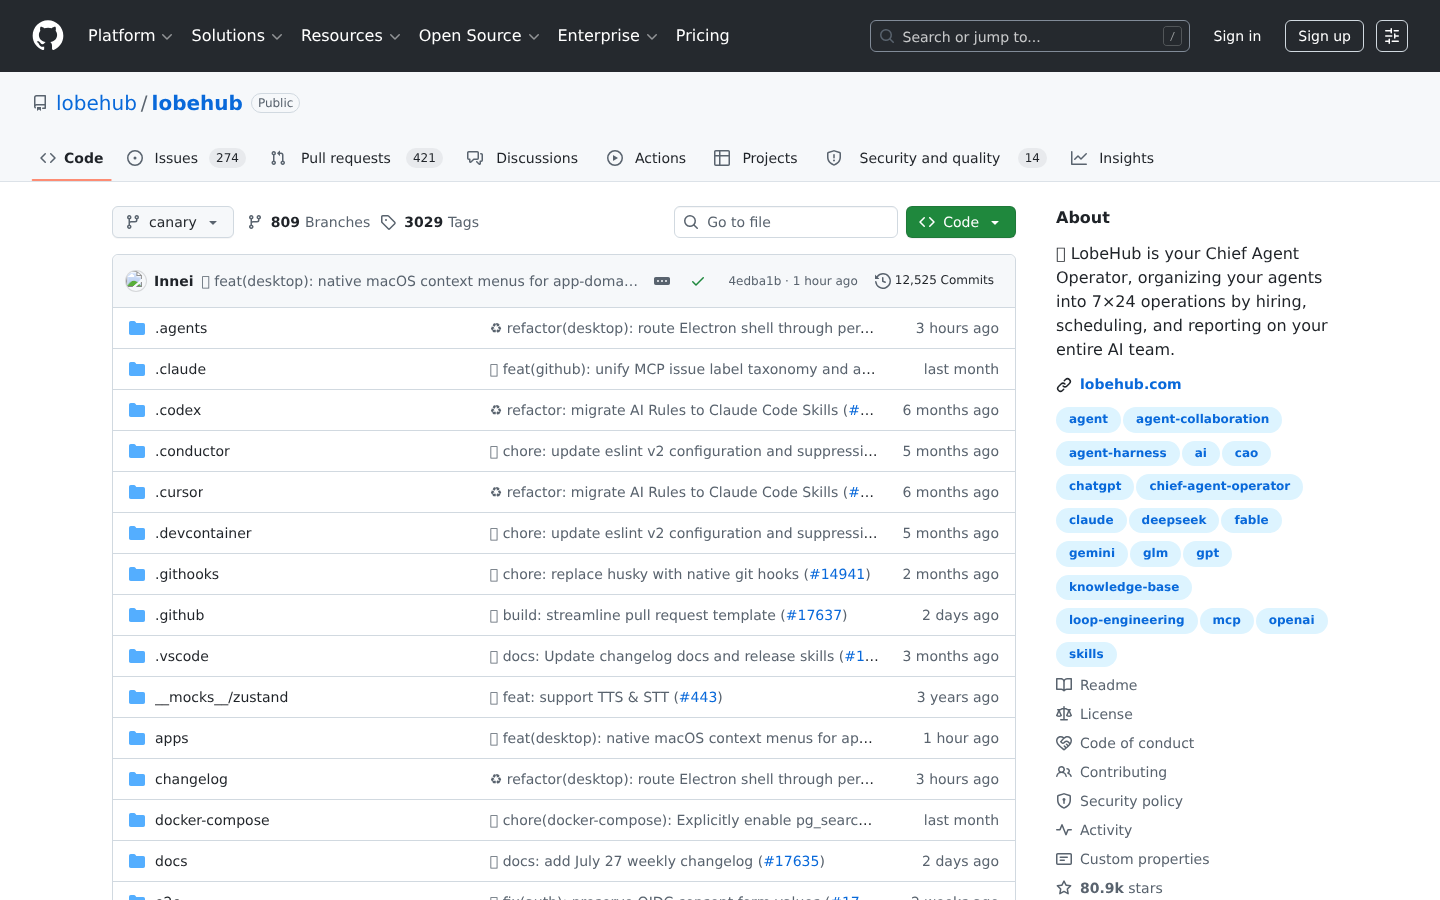Click the .githooks folder icon
Viewport: 1440px width, 900px height.
(x=137, y=574)
